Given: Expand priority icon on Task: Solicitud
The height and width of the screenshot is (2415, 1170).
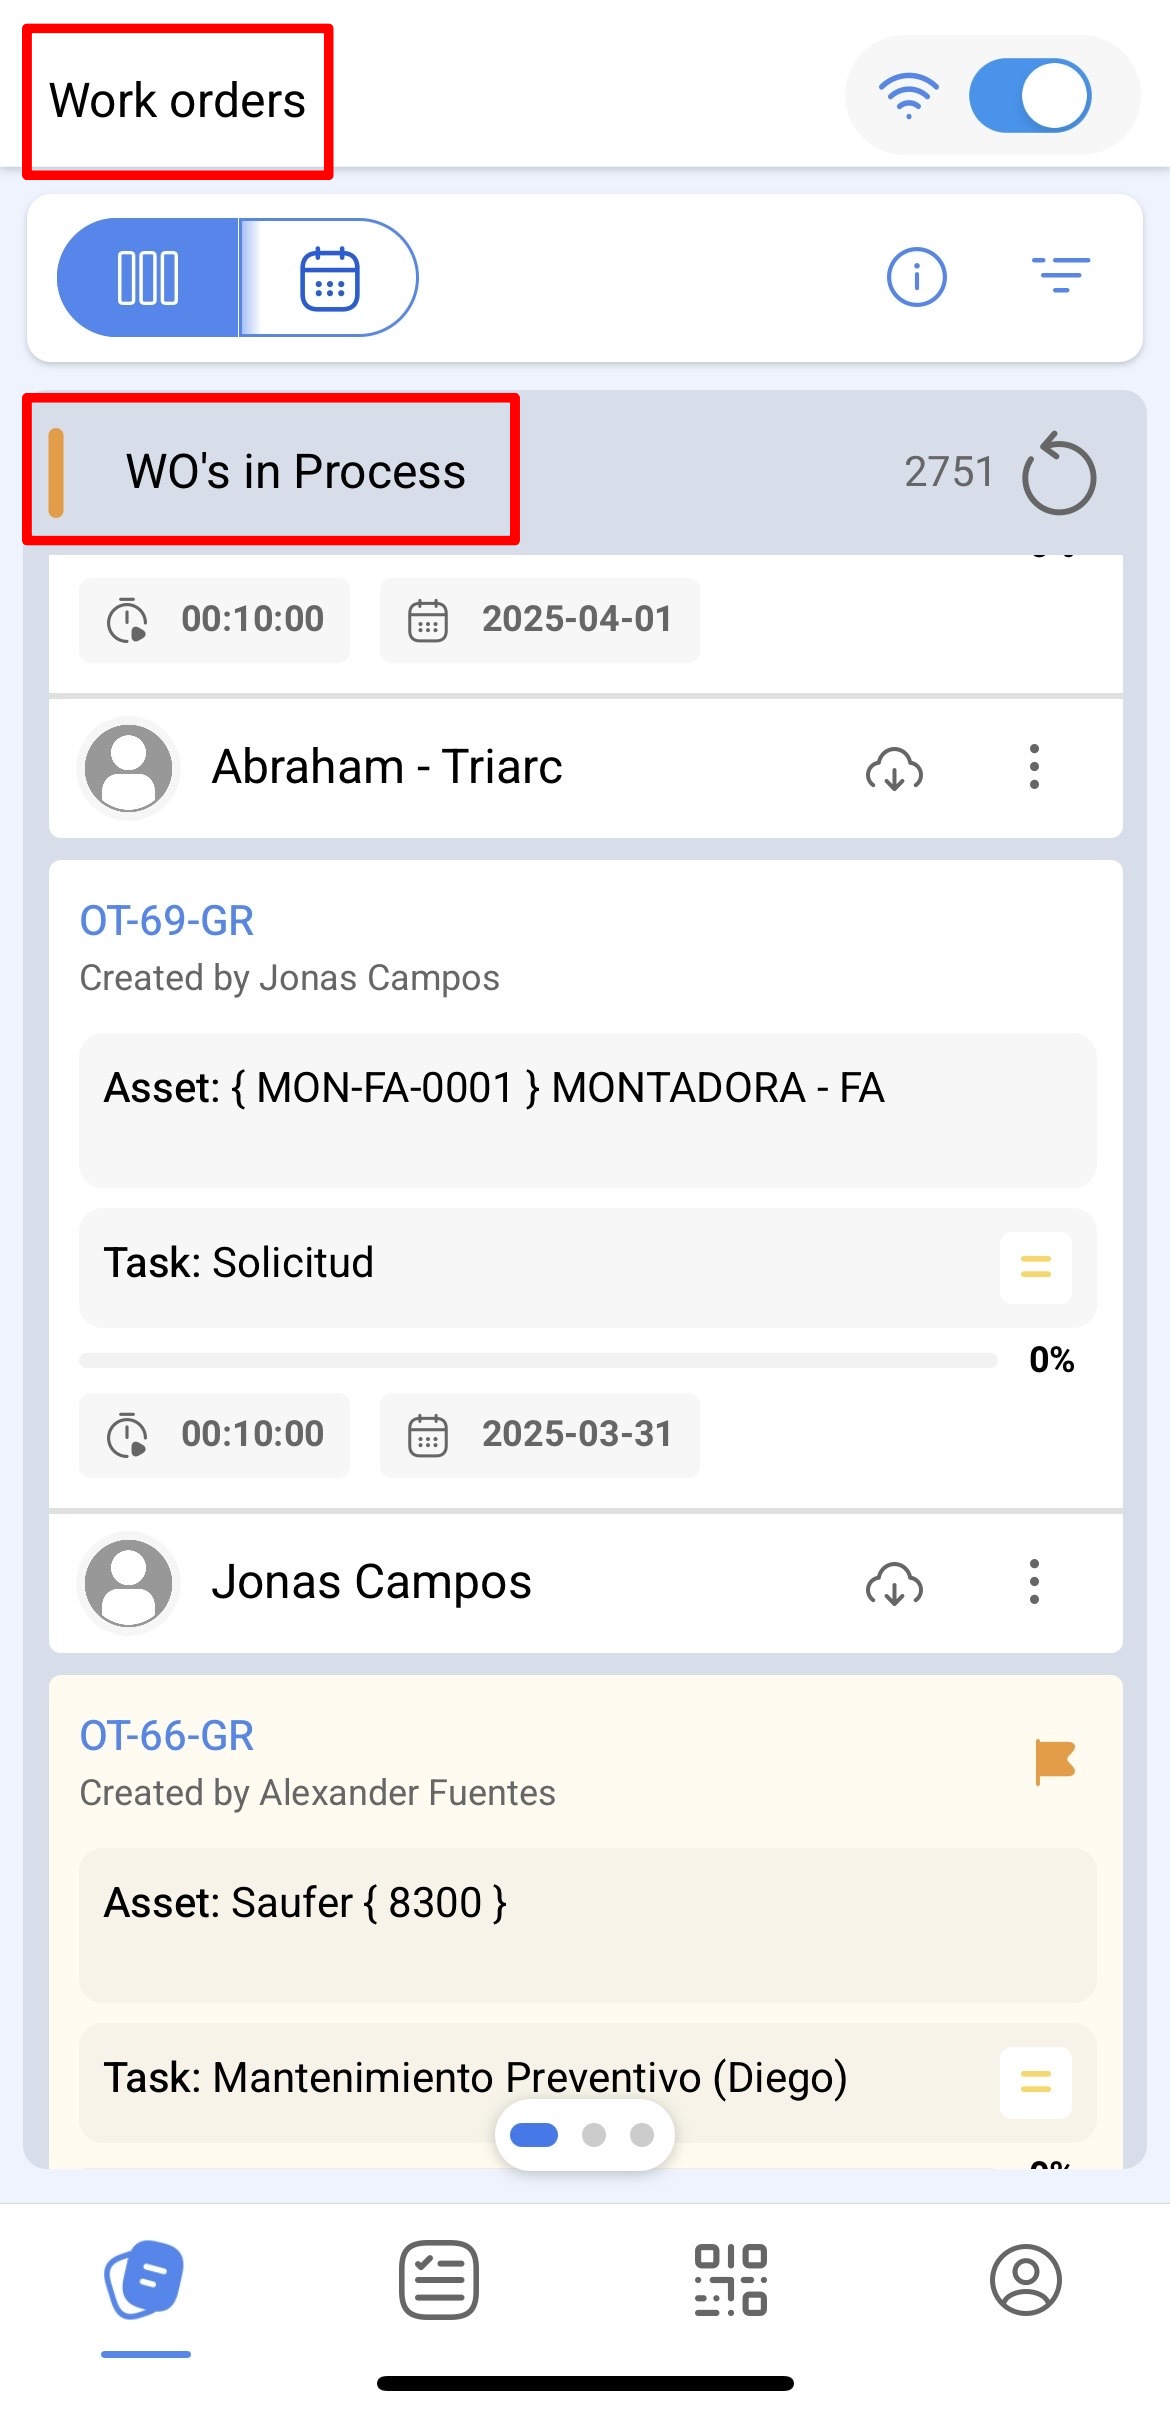Looking at the screenshot, I should (x=1035, y=1267).
